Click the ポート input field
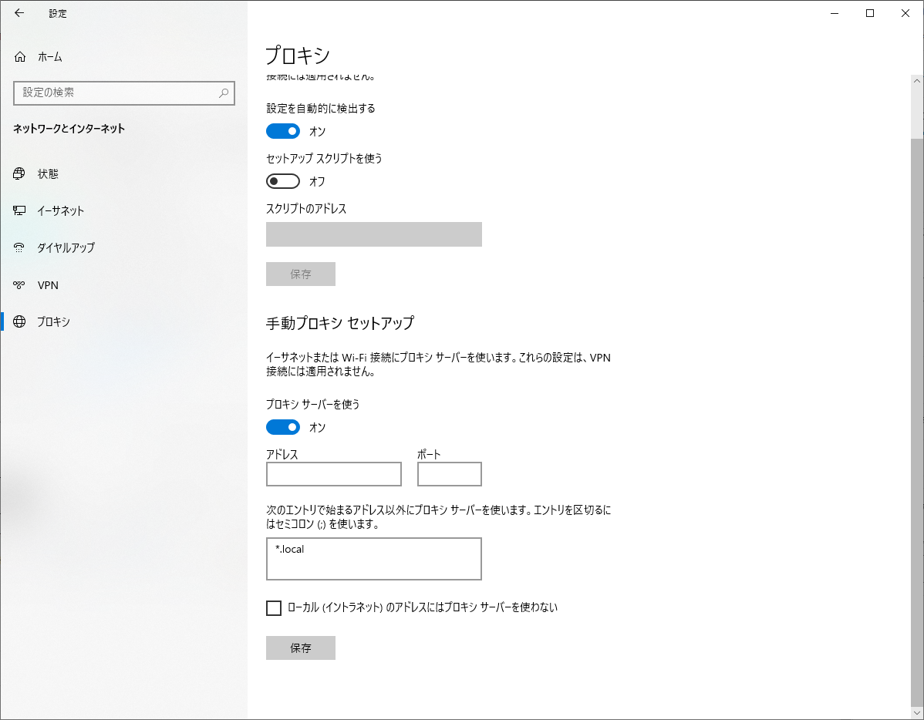The width and height of the screenshot is (924, 720). pyautogui.click(x=450, y=474)
